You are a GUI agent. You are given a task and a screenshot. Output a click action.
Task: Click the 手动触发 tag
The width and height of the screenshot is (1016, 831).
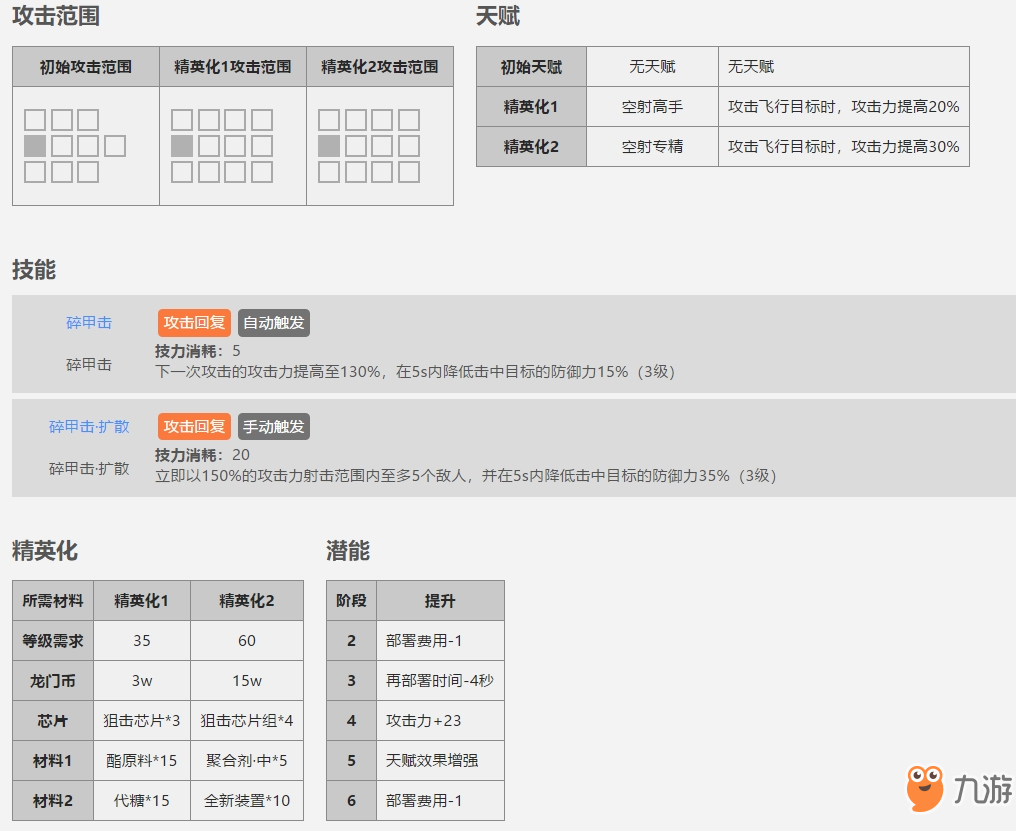click(x=273, y=427)
